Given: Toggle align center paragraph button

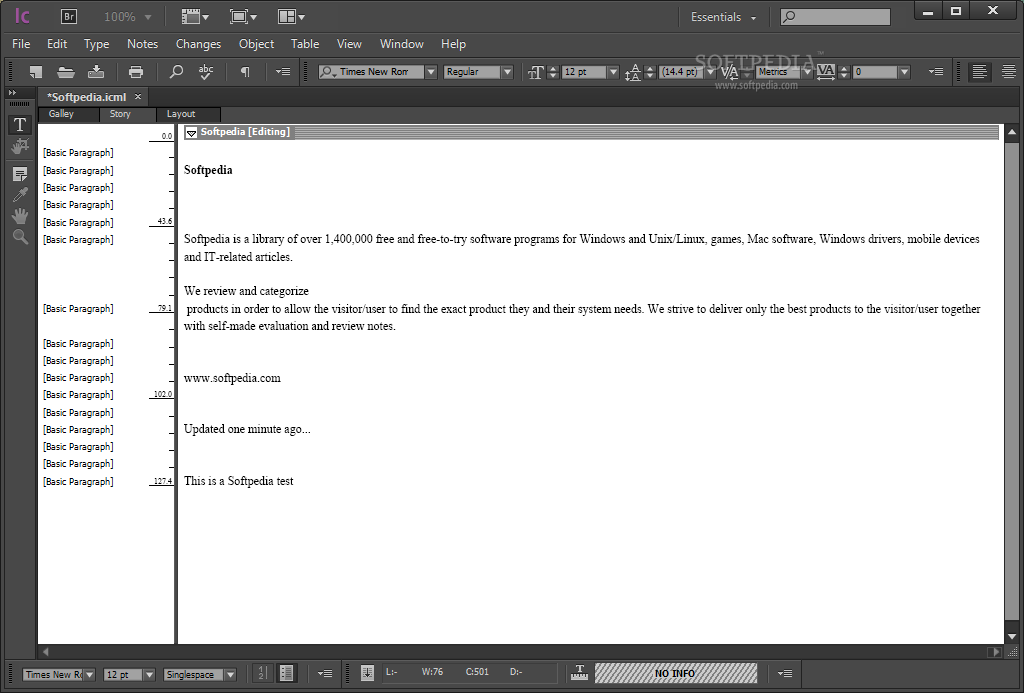Looking at the screenshot, I should tap(1008, 72).
